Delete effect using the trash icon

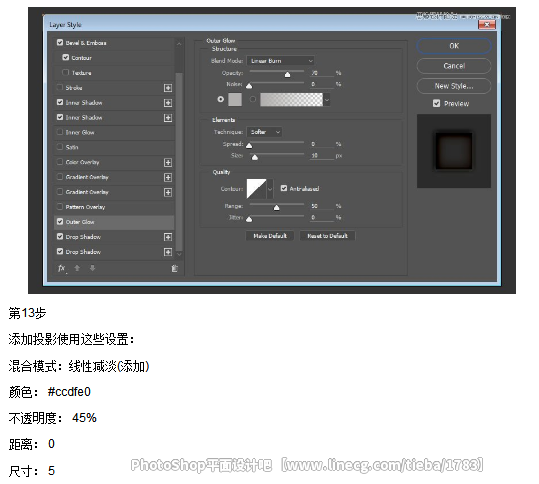[175, 268]
